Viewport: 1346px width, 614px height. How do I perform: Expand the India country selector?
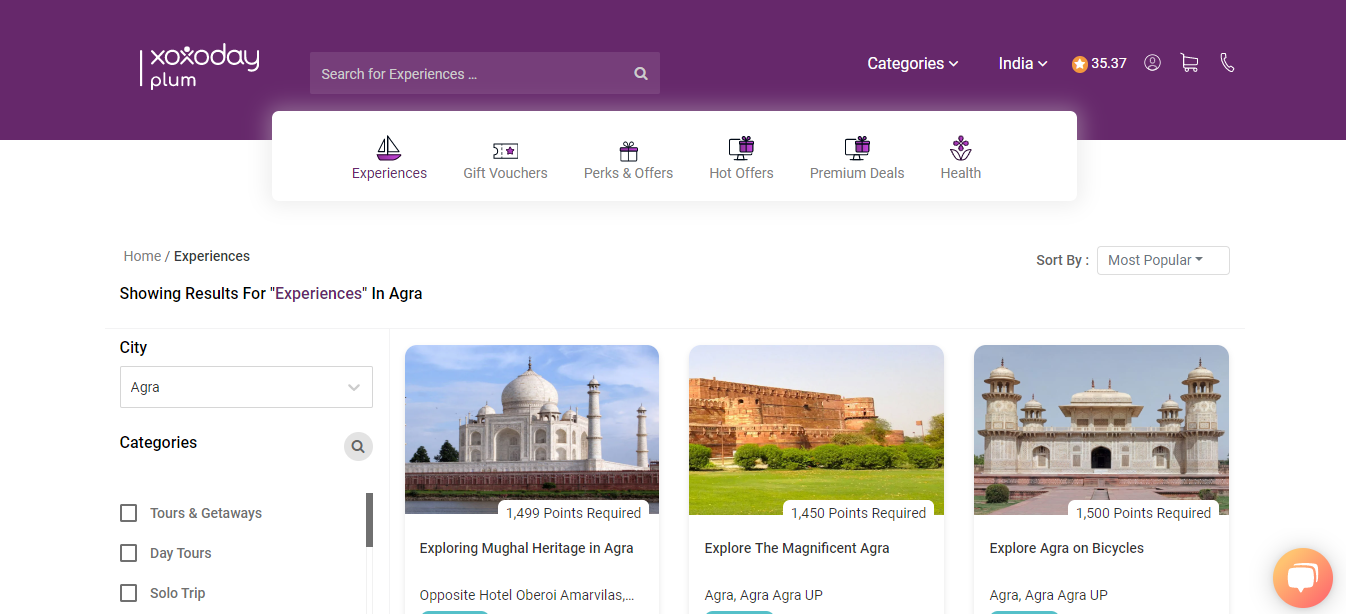click(x=1022, y=63)
